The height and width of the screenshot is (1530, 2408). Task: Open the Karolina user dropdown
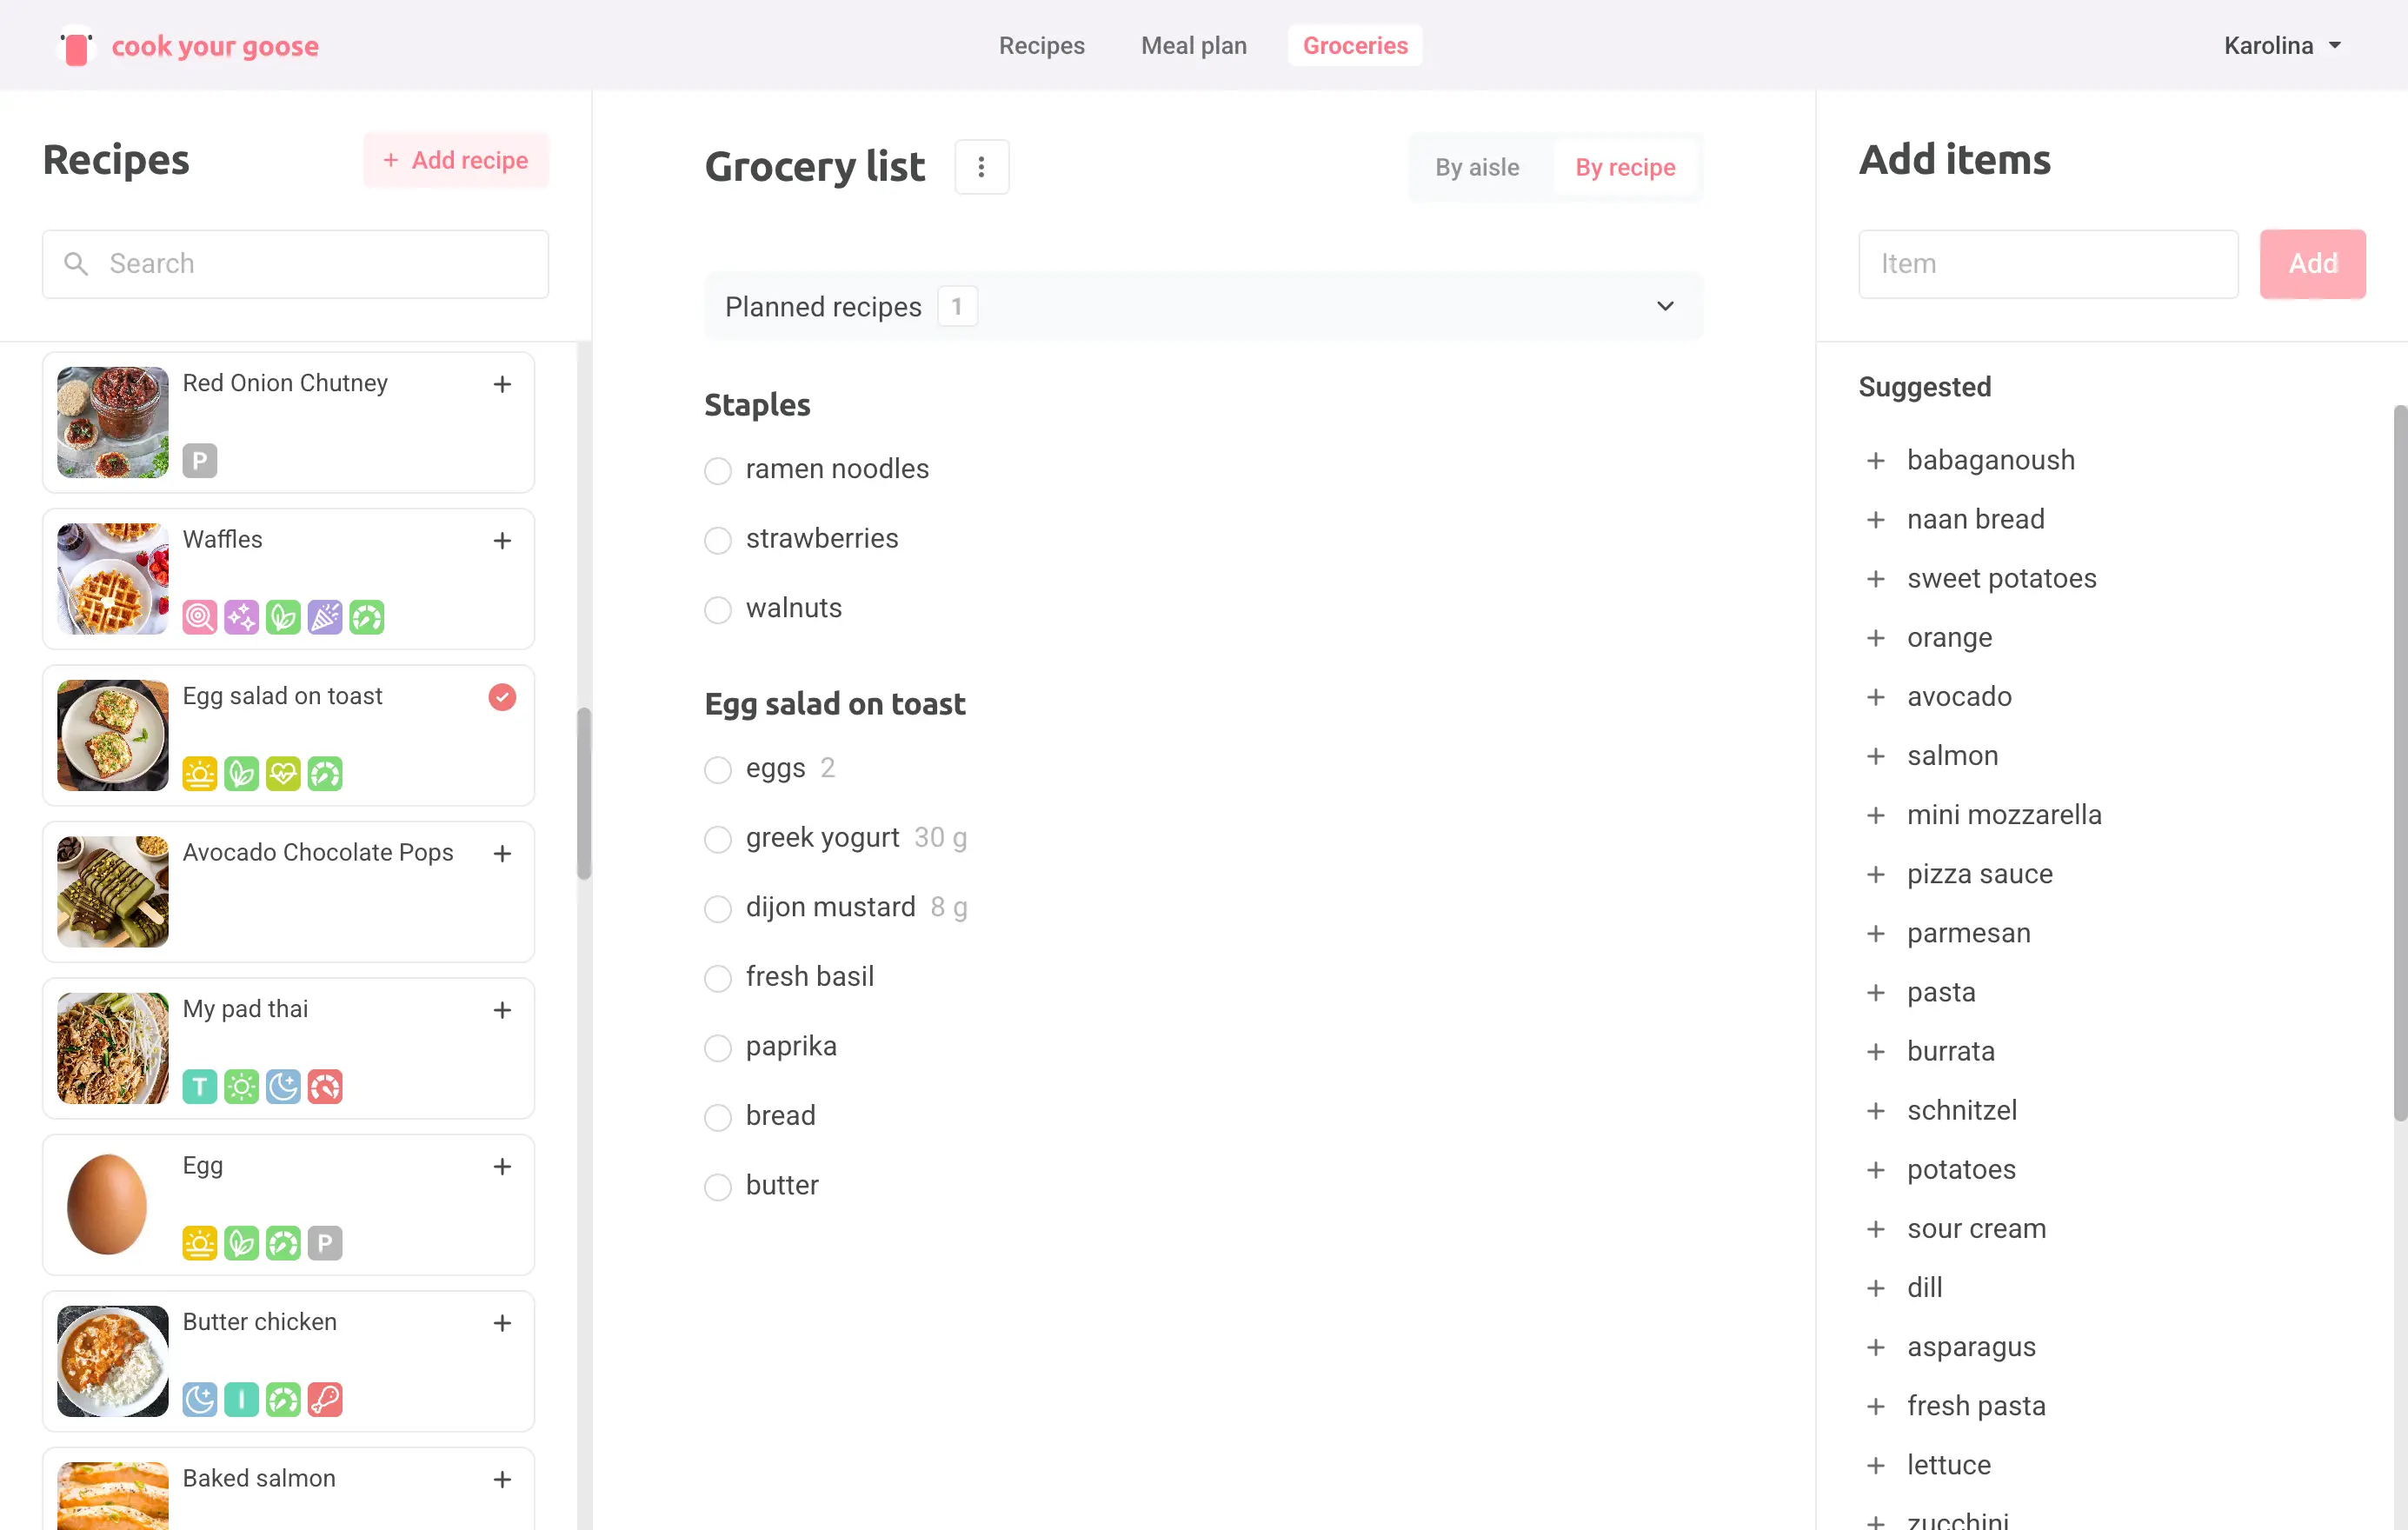point(2281,46)
